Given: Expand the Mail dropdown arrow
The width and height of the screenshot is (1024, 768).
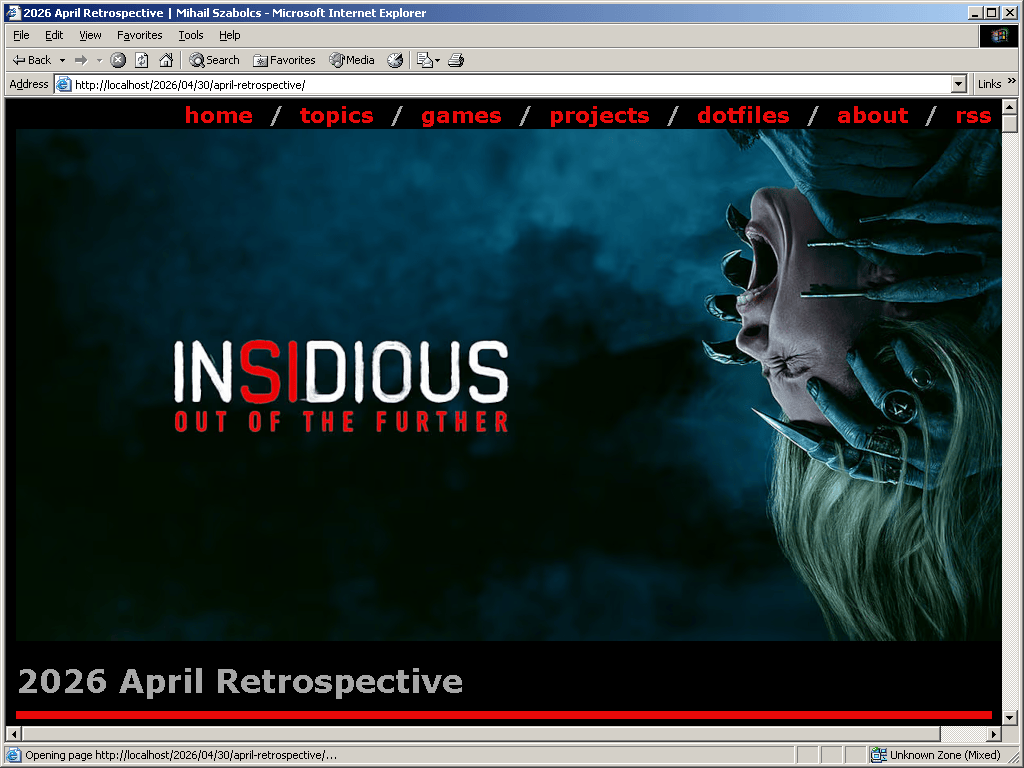Looking at the screenshot, I should [438, 60].
